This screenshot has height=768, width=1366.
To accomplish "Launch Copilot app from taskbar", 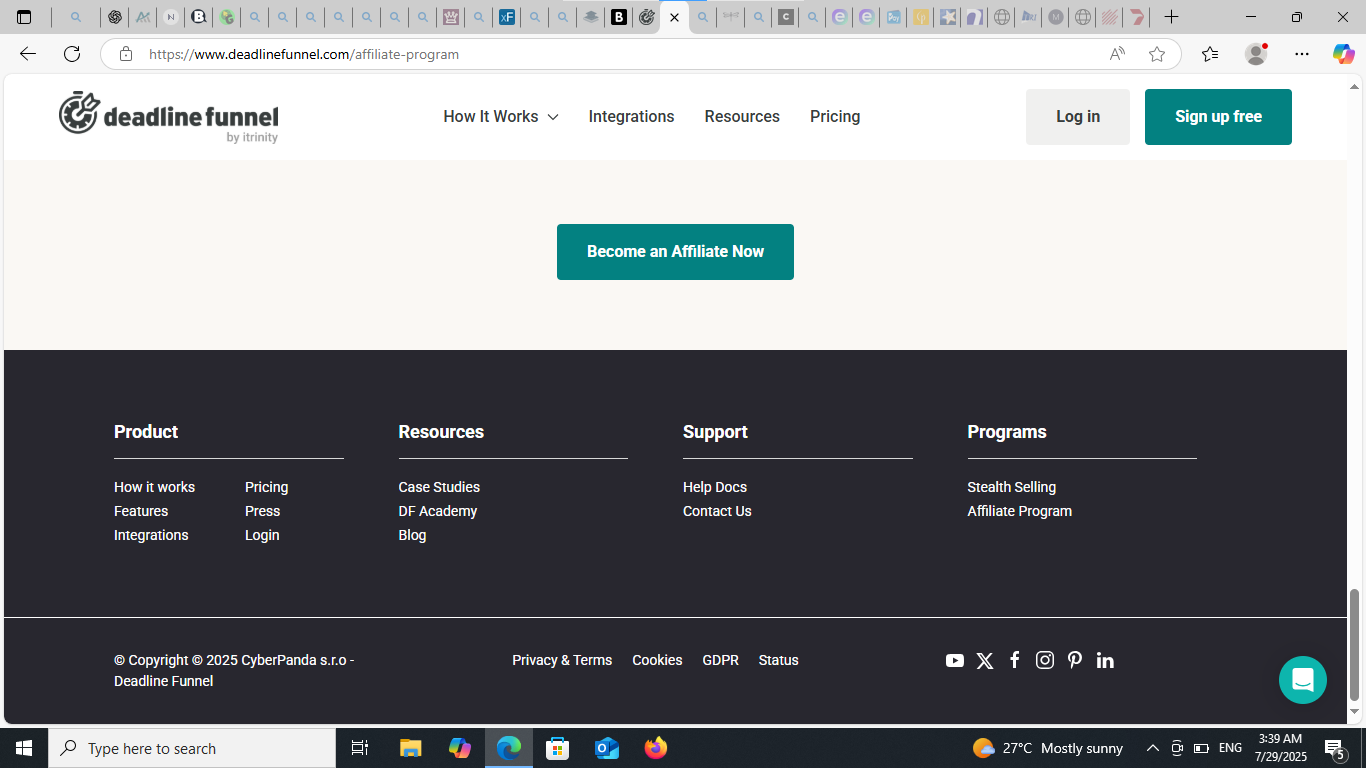I will [x=460, y=748].
